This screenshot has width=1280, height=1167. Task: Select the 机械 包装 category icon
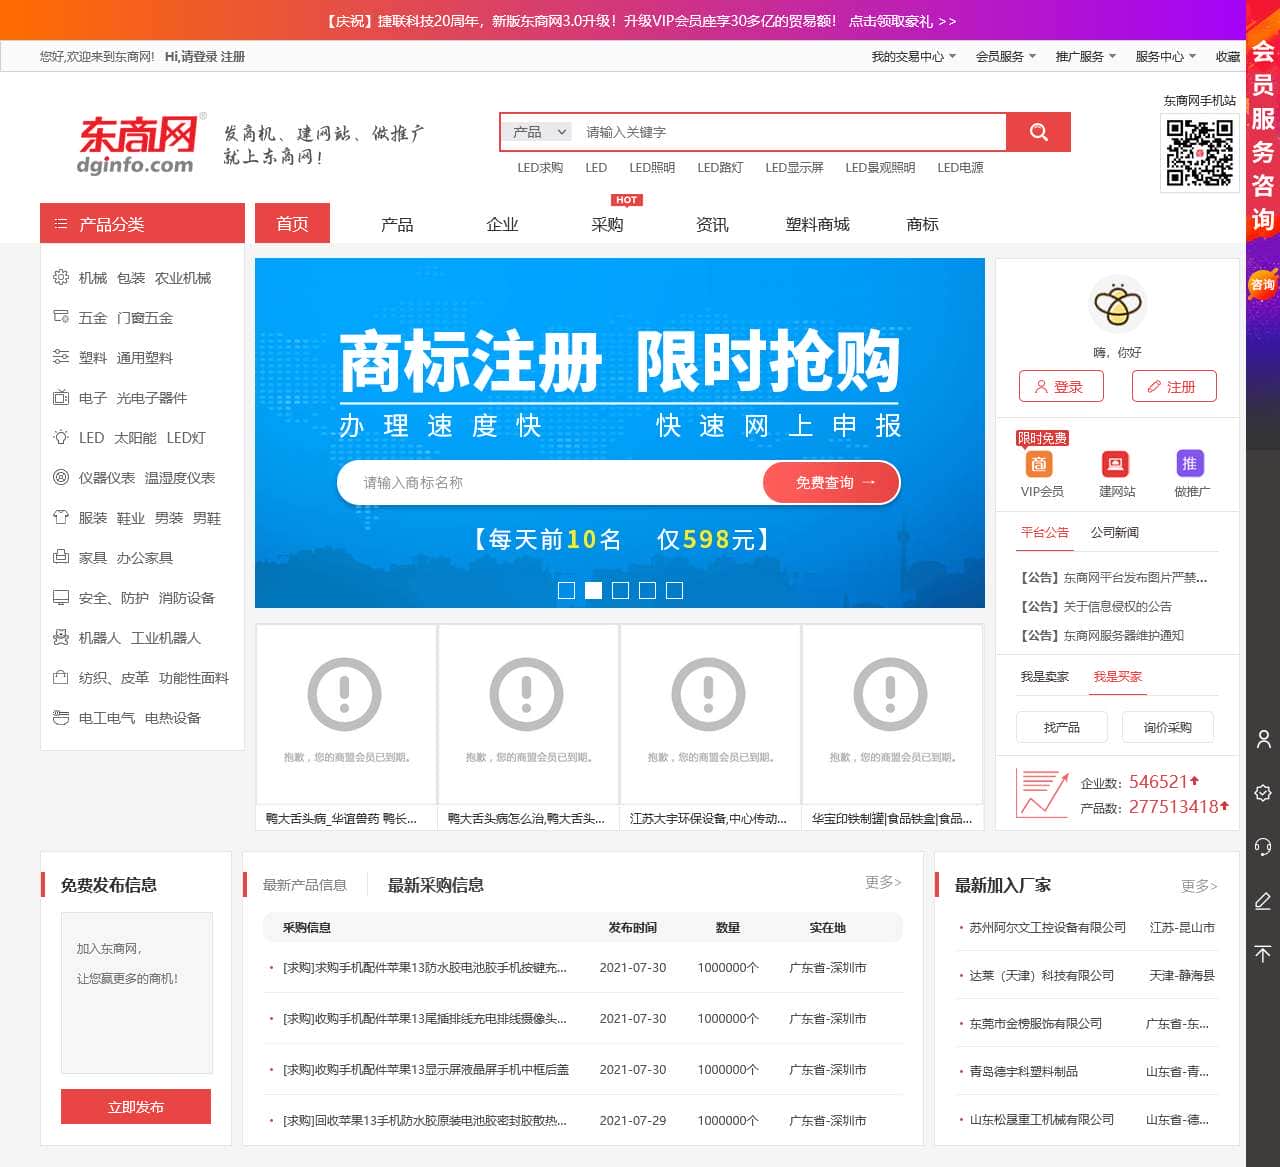click(60, 277)
